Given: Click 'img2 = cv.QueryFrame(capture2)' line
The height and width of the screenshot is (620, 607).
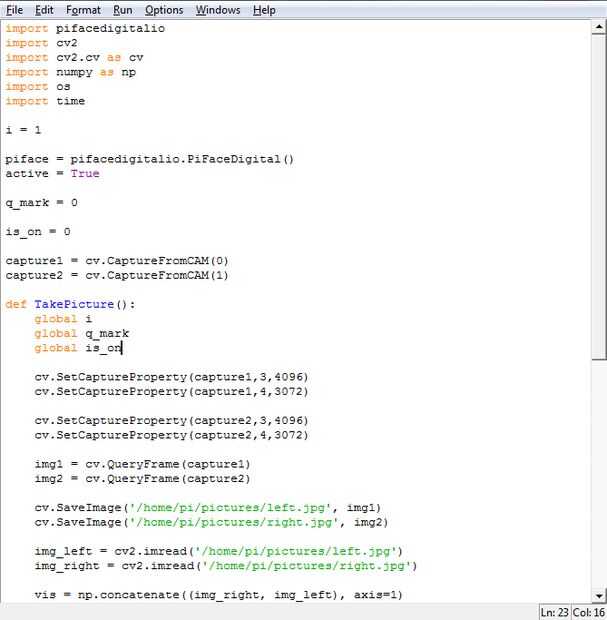Looking at the screenshot, I should pyautogui.click(x=142, y=479).
